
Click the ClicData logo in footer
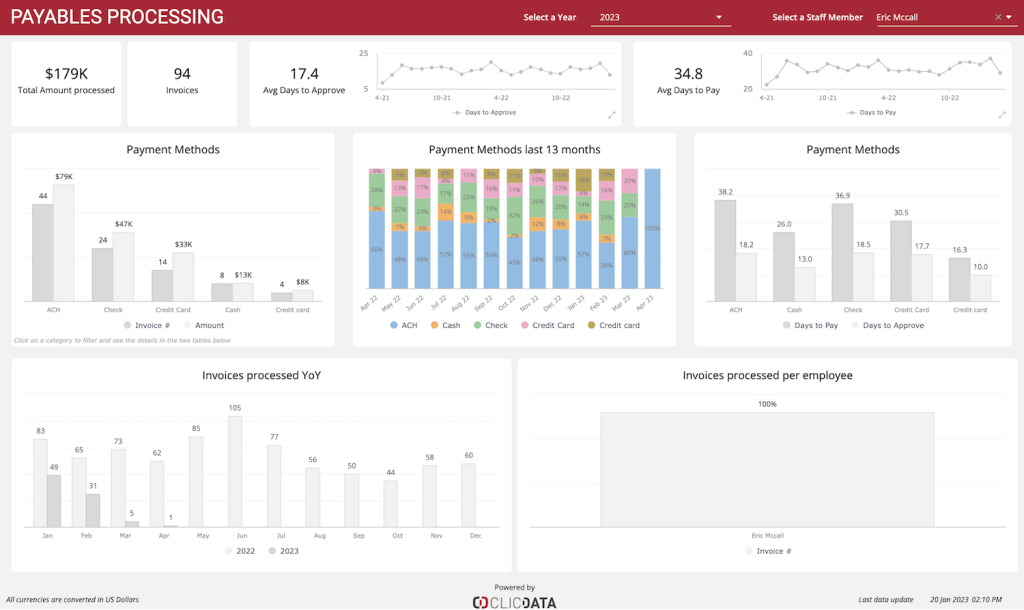[514, 601]
